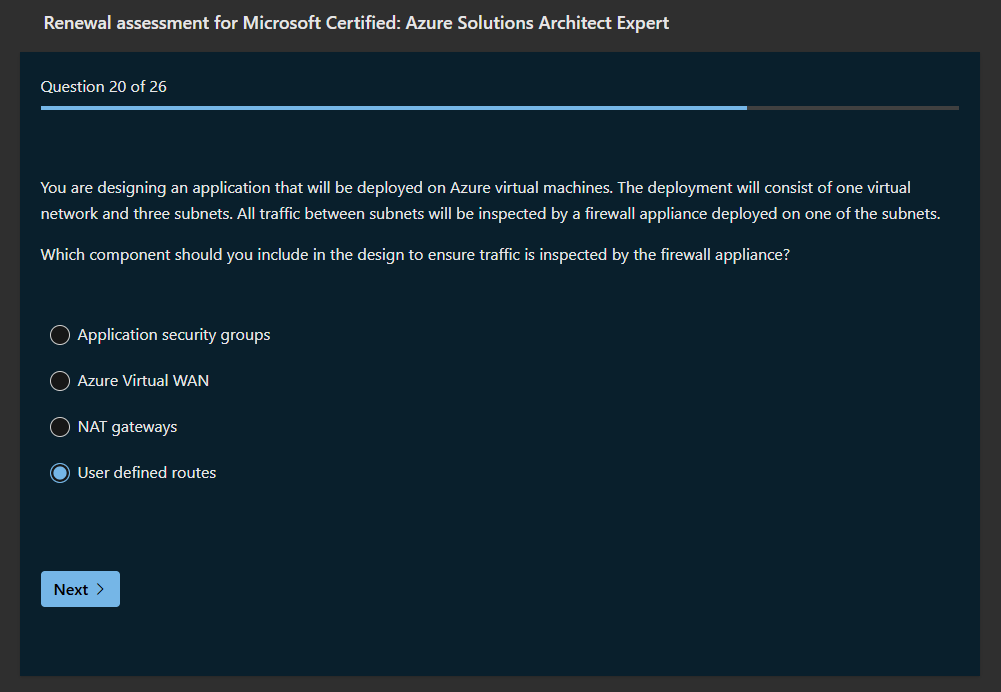Pick the NAT gateways radio button
The image size is (1001, 692).
(60, 427)
